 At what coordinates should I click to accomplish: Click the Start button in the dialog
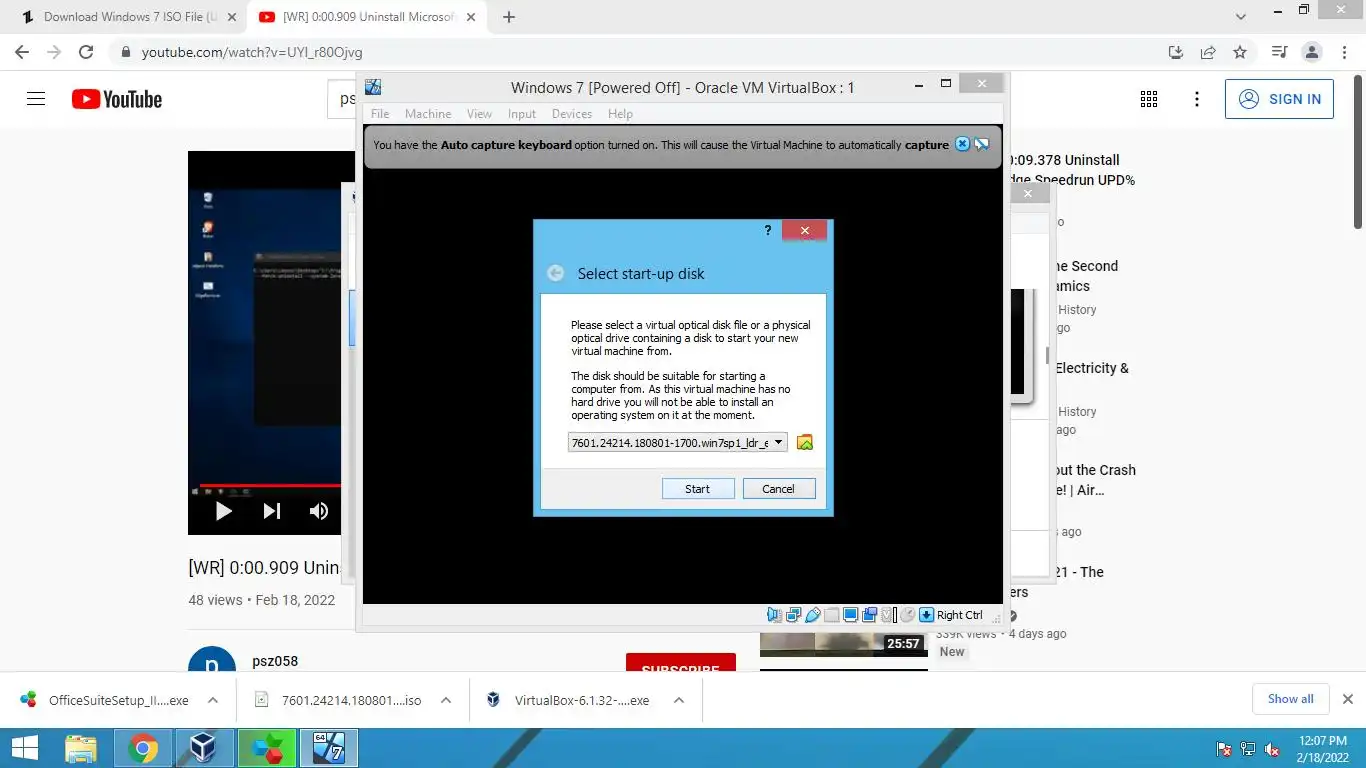click(x=698, y=489)
